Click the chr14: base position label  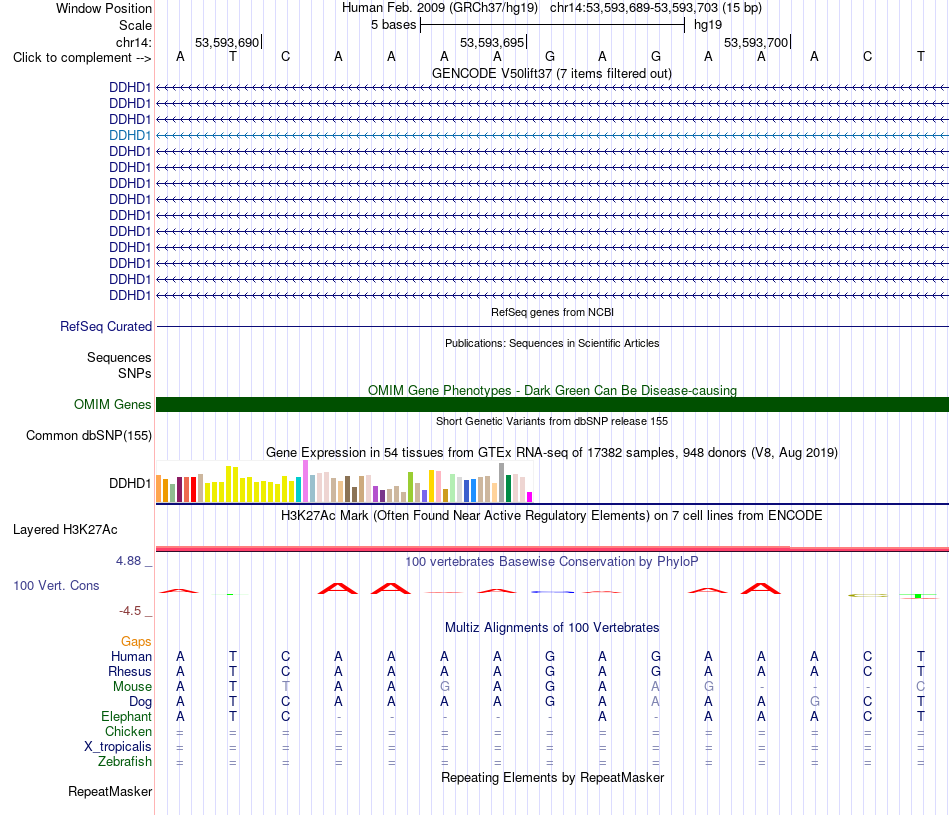[133, 42]
